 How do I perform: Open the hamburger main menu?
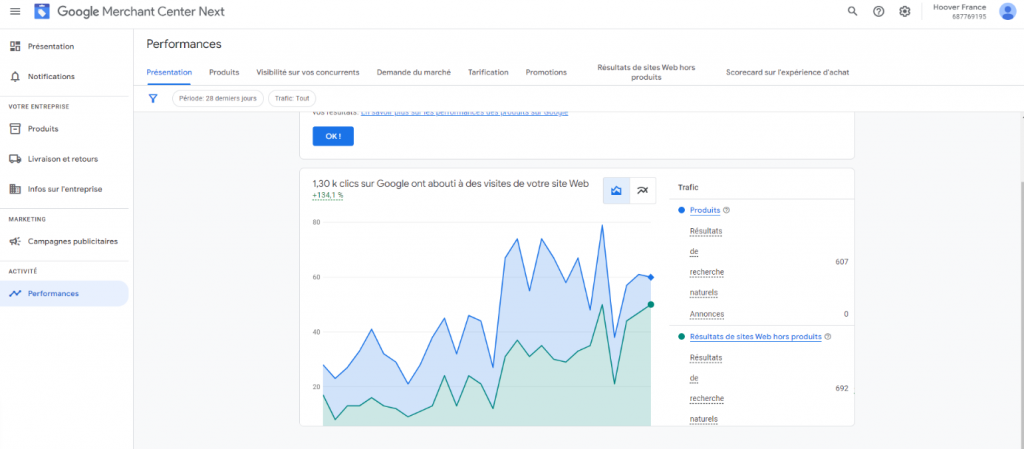click(x=14, y=12)
